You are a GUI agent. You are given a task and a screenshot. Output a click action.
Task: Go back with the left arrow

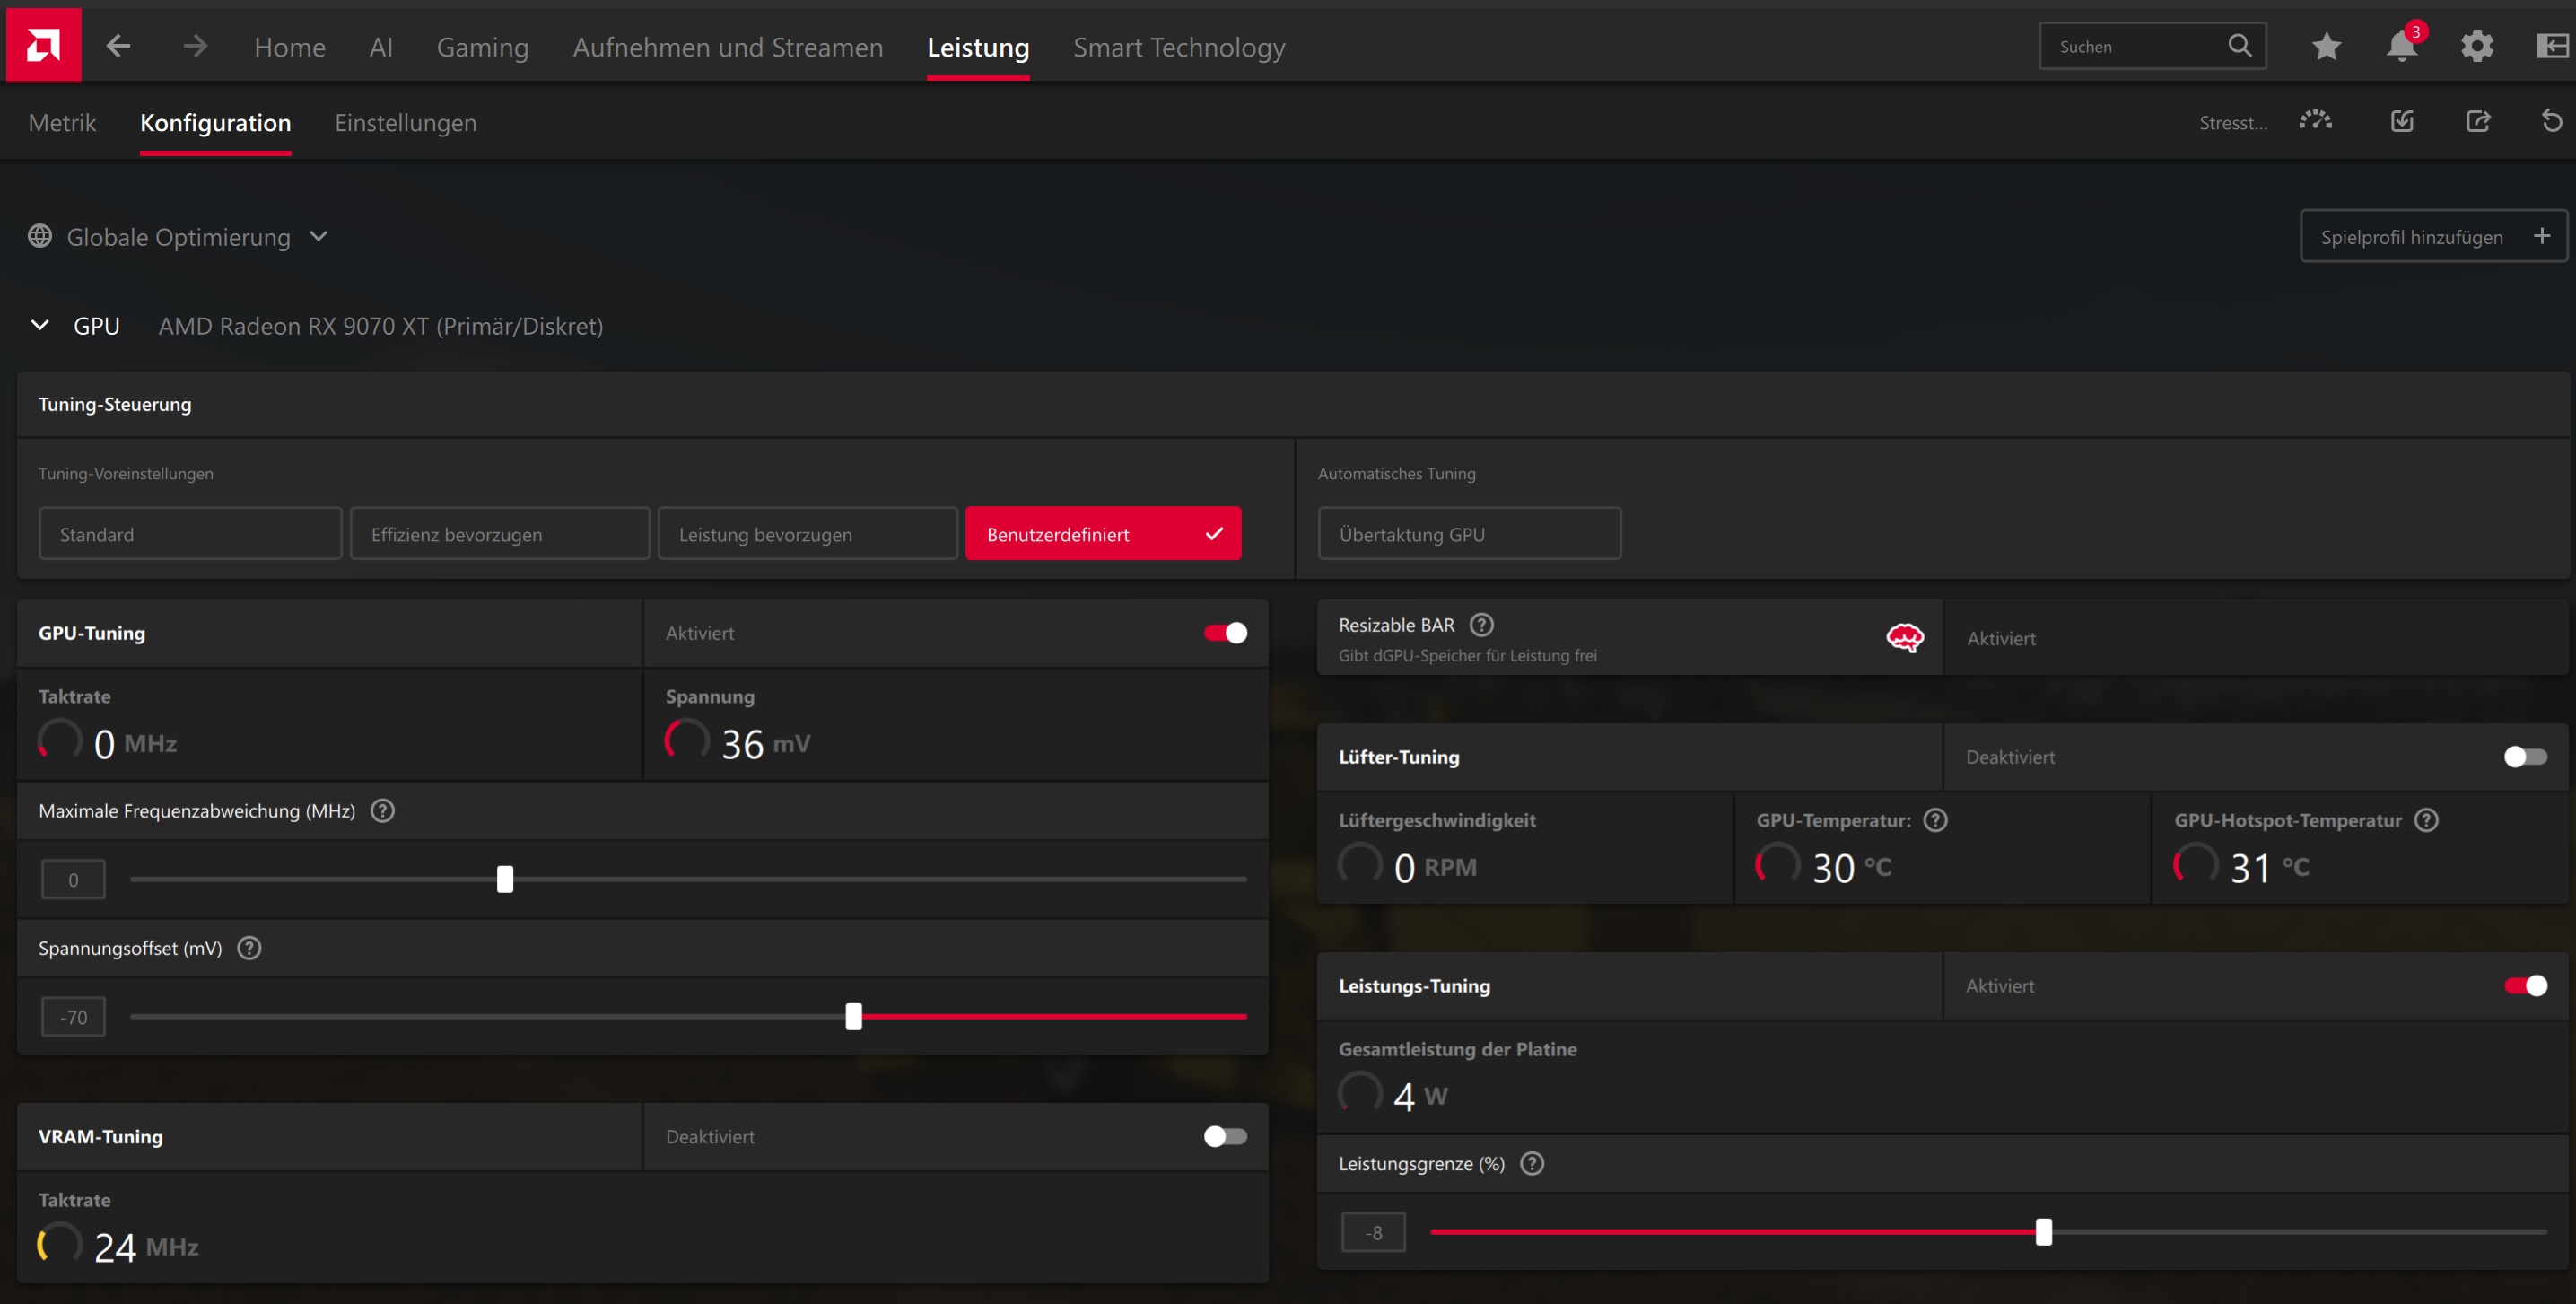pos(118,46)
